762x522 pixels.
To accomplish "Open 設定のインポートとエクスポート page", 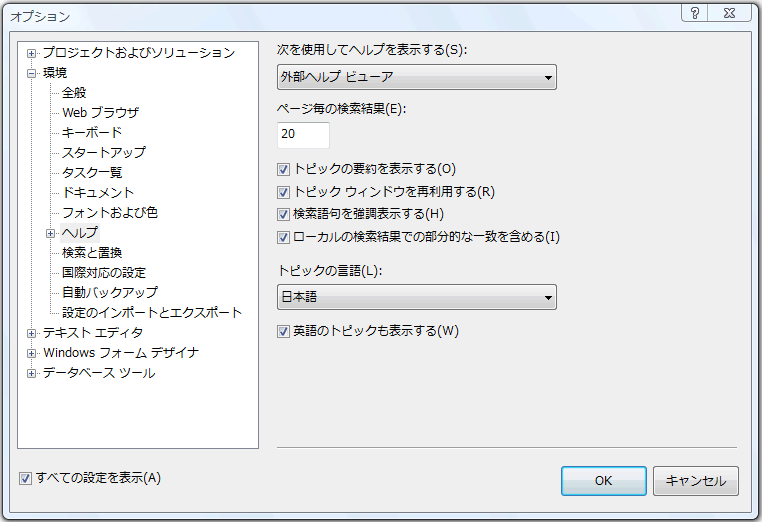I will click(x=152, y=312).
